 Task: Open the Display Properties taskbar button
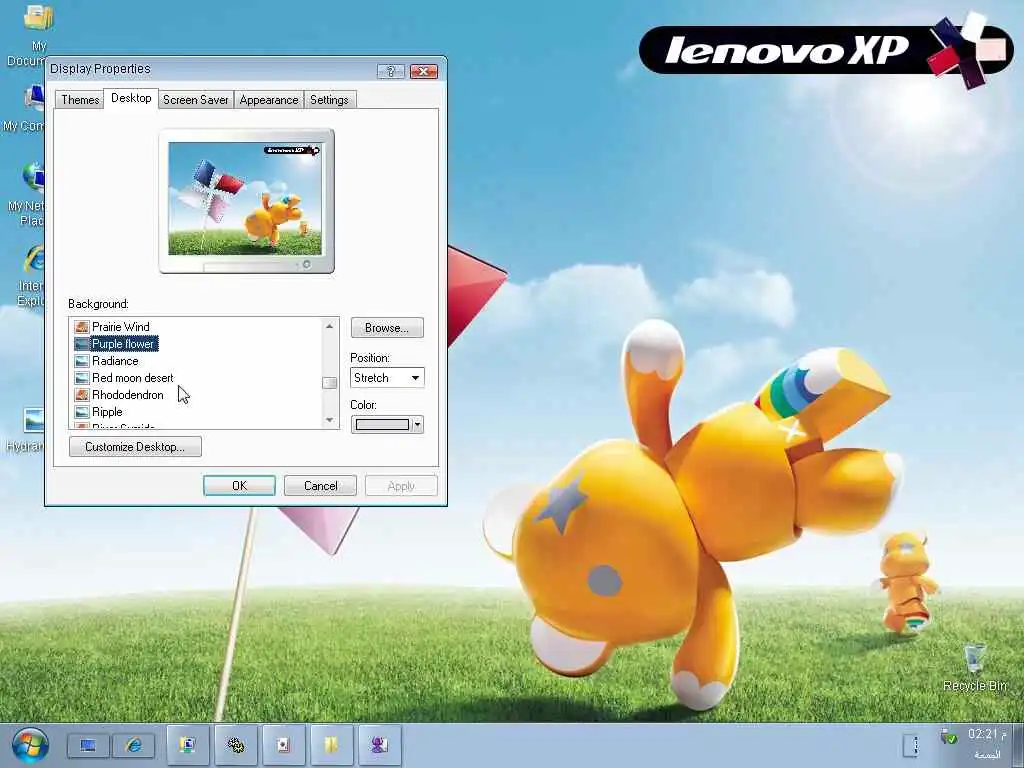pos(188,744)
